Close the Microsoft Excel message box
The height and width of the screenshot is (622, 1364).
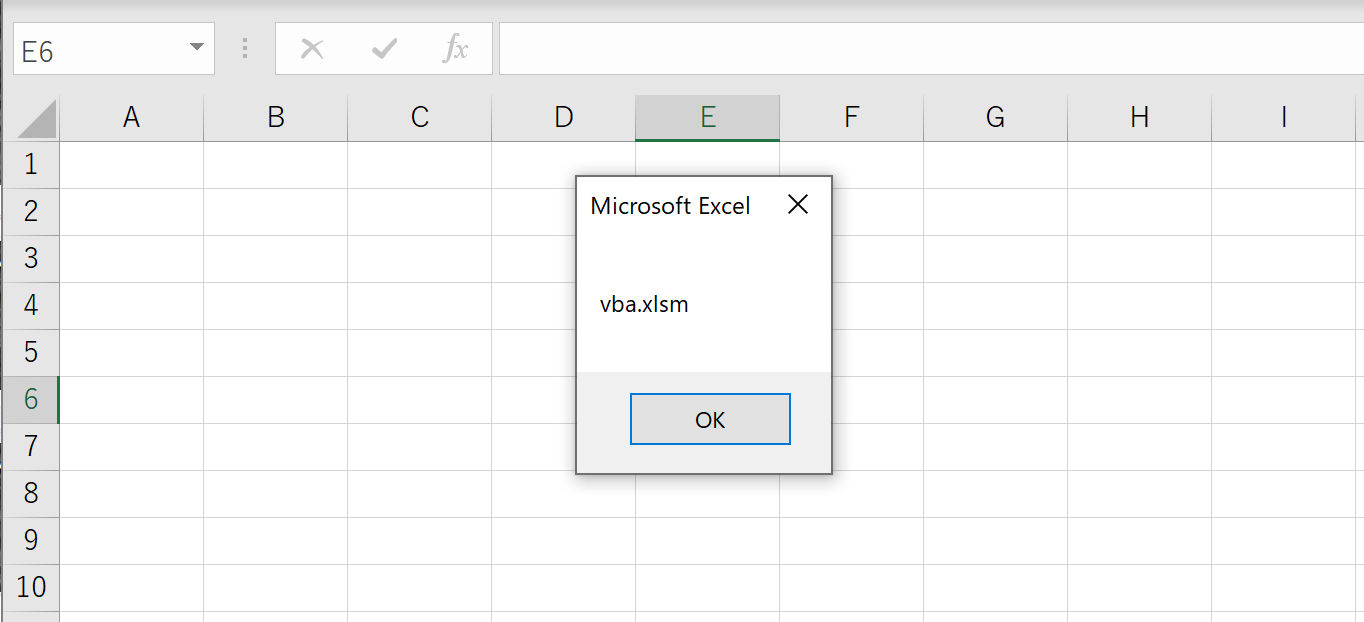(x=797, y=205)
